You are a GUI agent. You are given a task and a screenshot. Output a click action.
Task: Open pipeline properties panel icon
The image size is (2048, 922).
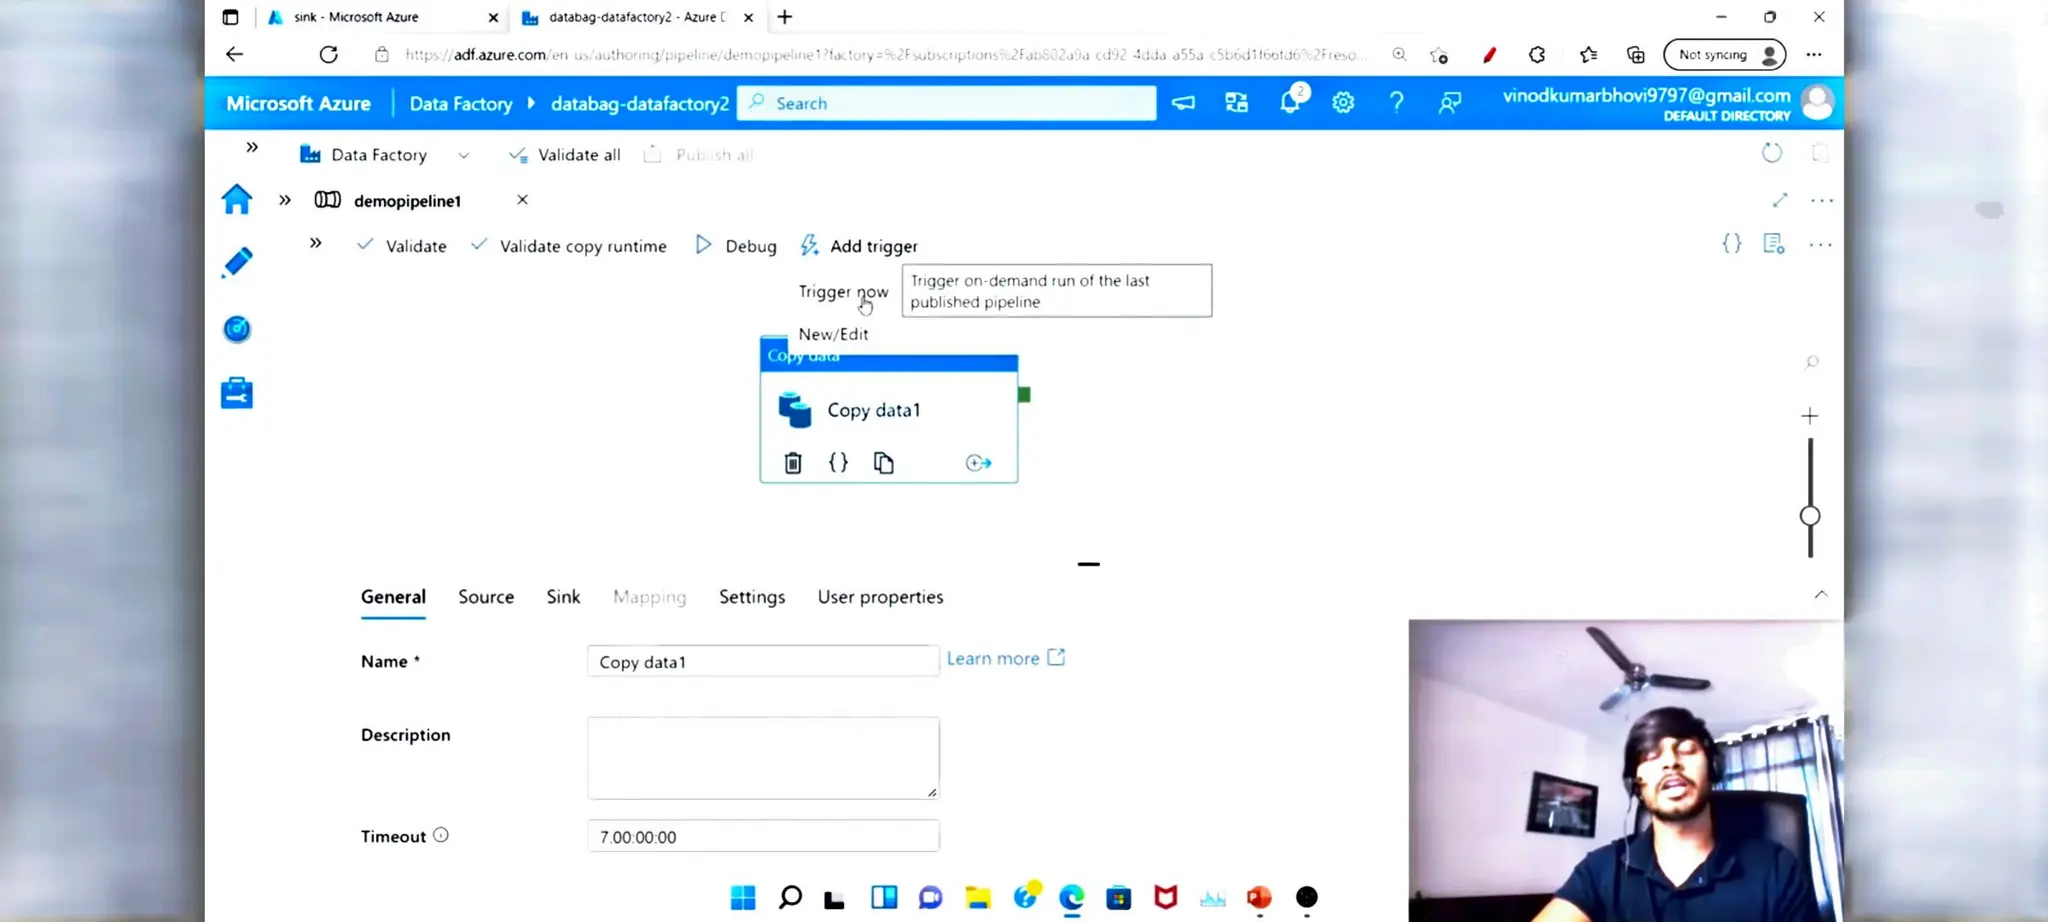[1774, 243]
